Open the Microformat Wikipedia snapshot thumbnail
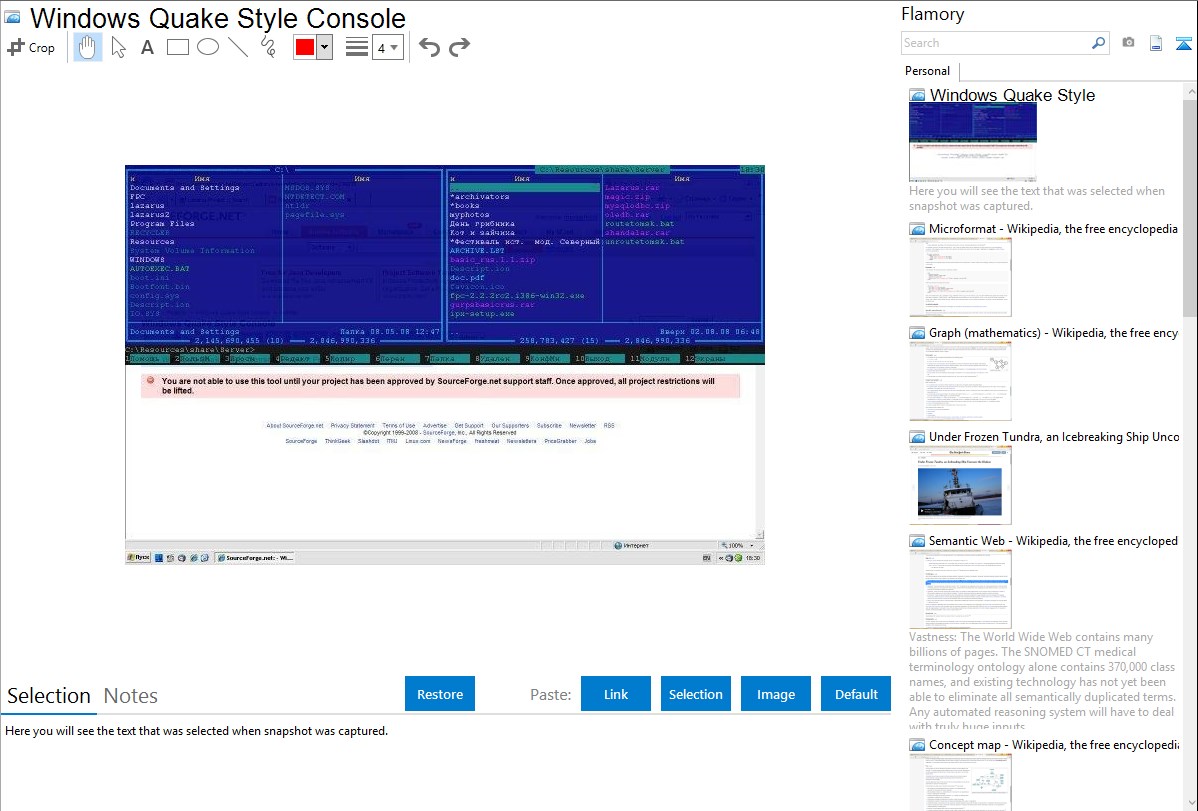The width and height of the screenshot is (1198, 811). (960, 277)
